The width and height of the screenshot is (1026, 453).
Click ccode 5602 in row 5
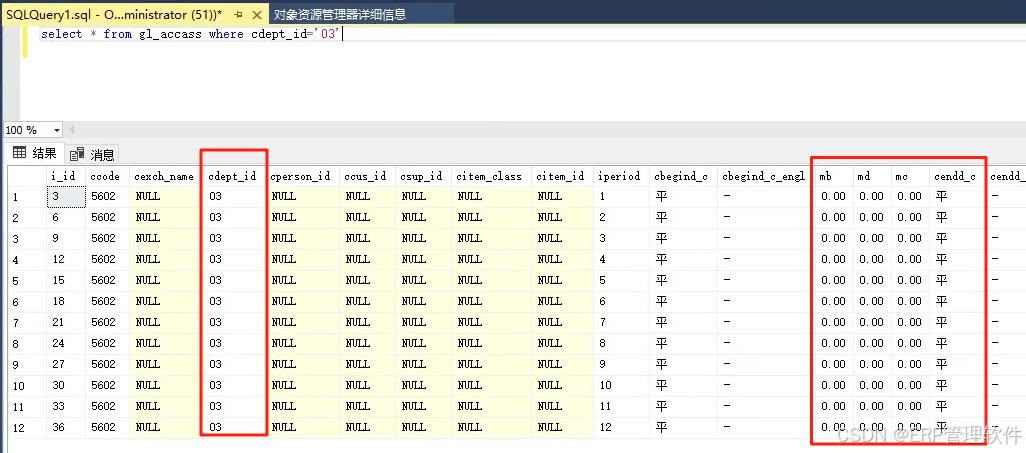coord(107,280)
